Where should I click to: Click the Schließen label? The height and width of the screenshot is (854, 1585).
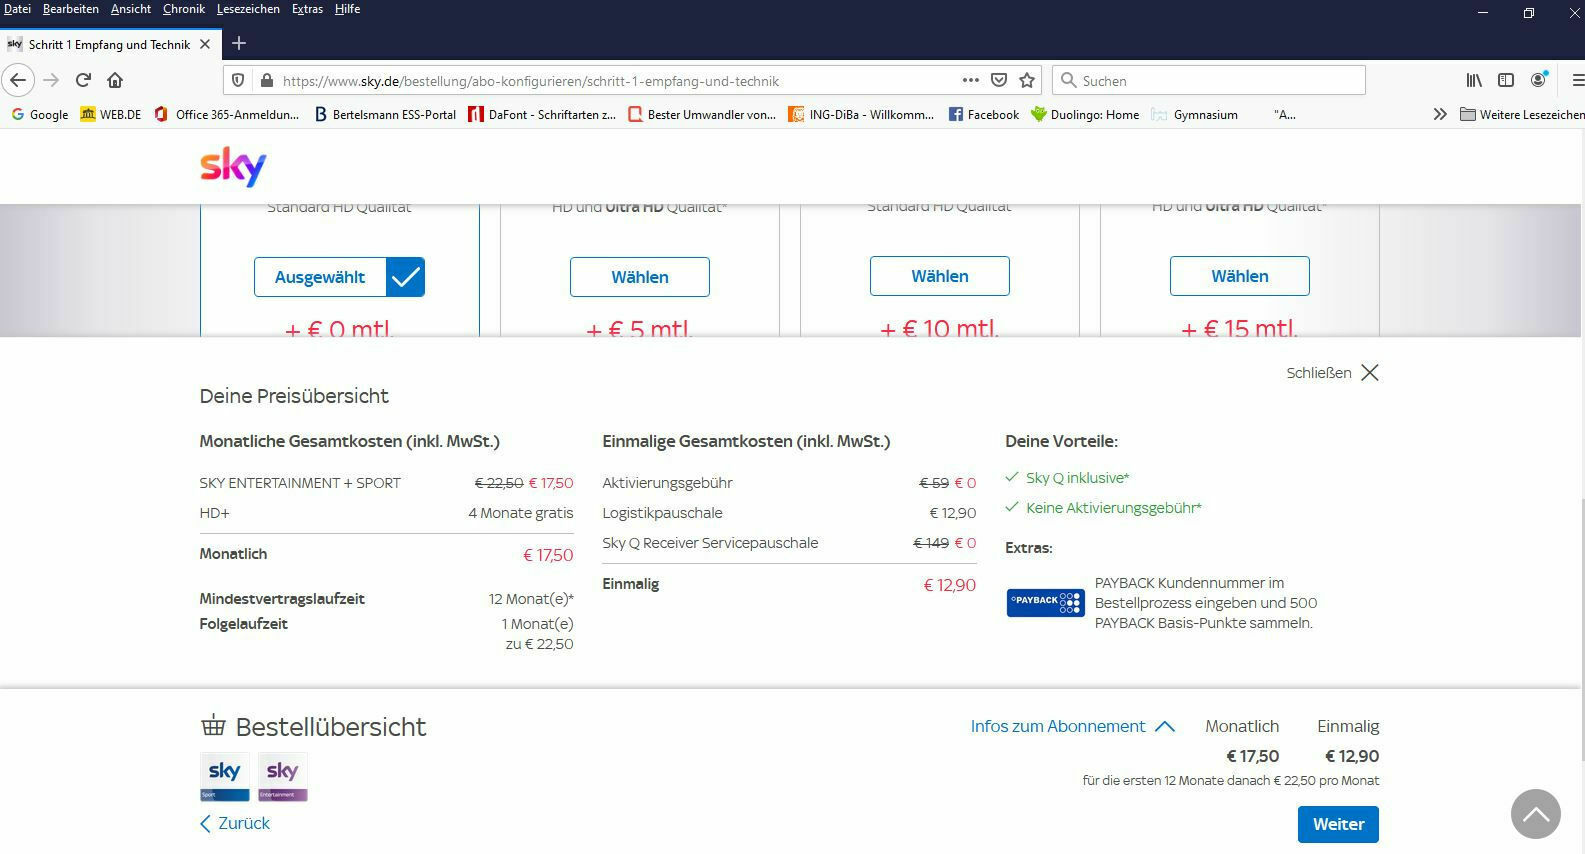click(1319, 373)
